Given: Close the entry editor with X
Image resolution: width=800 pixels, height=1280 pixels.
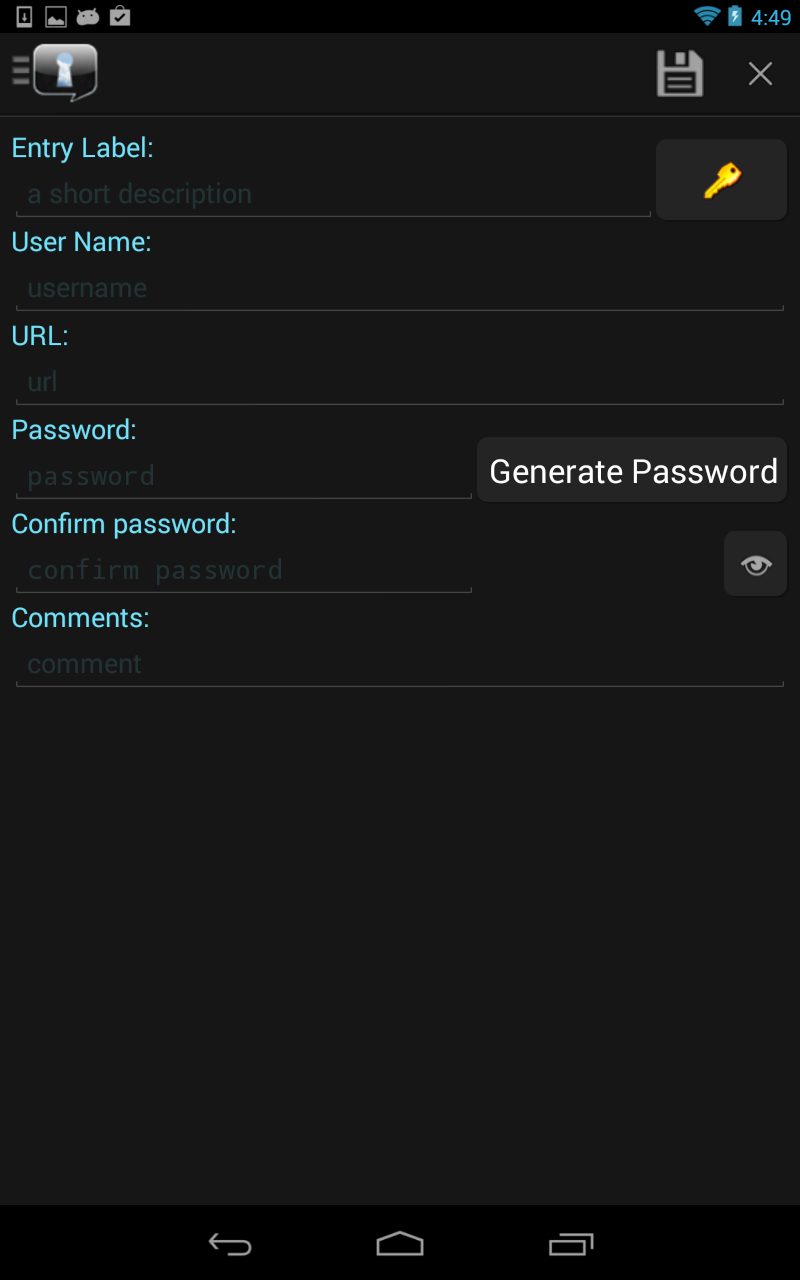Looking at the screenshot, I should tap(761, 74).
